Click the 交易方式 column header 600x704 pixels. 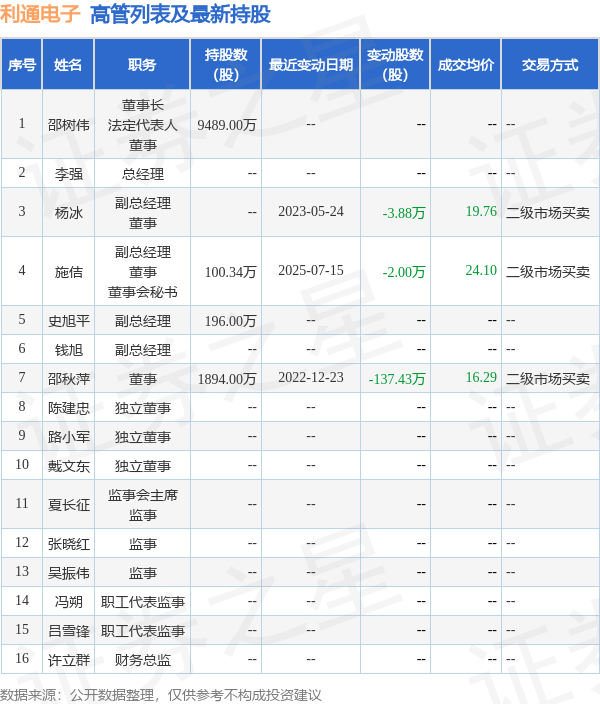point(550,64)
